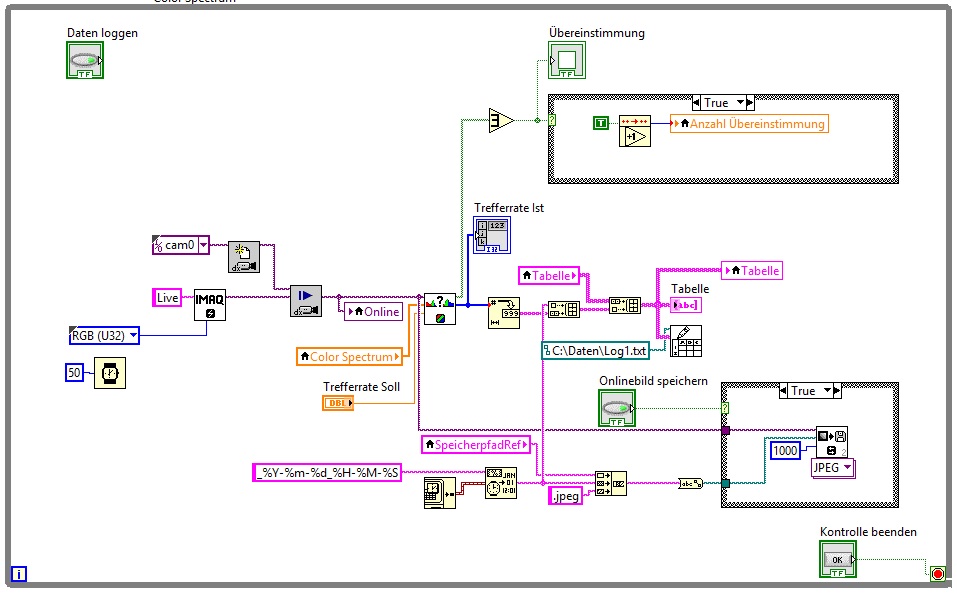957x609 pixels.
Task: Toggle the Daten loggen boolean control
Action: tap(85, 60)
